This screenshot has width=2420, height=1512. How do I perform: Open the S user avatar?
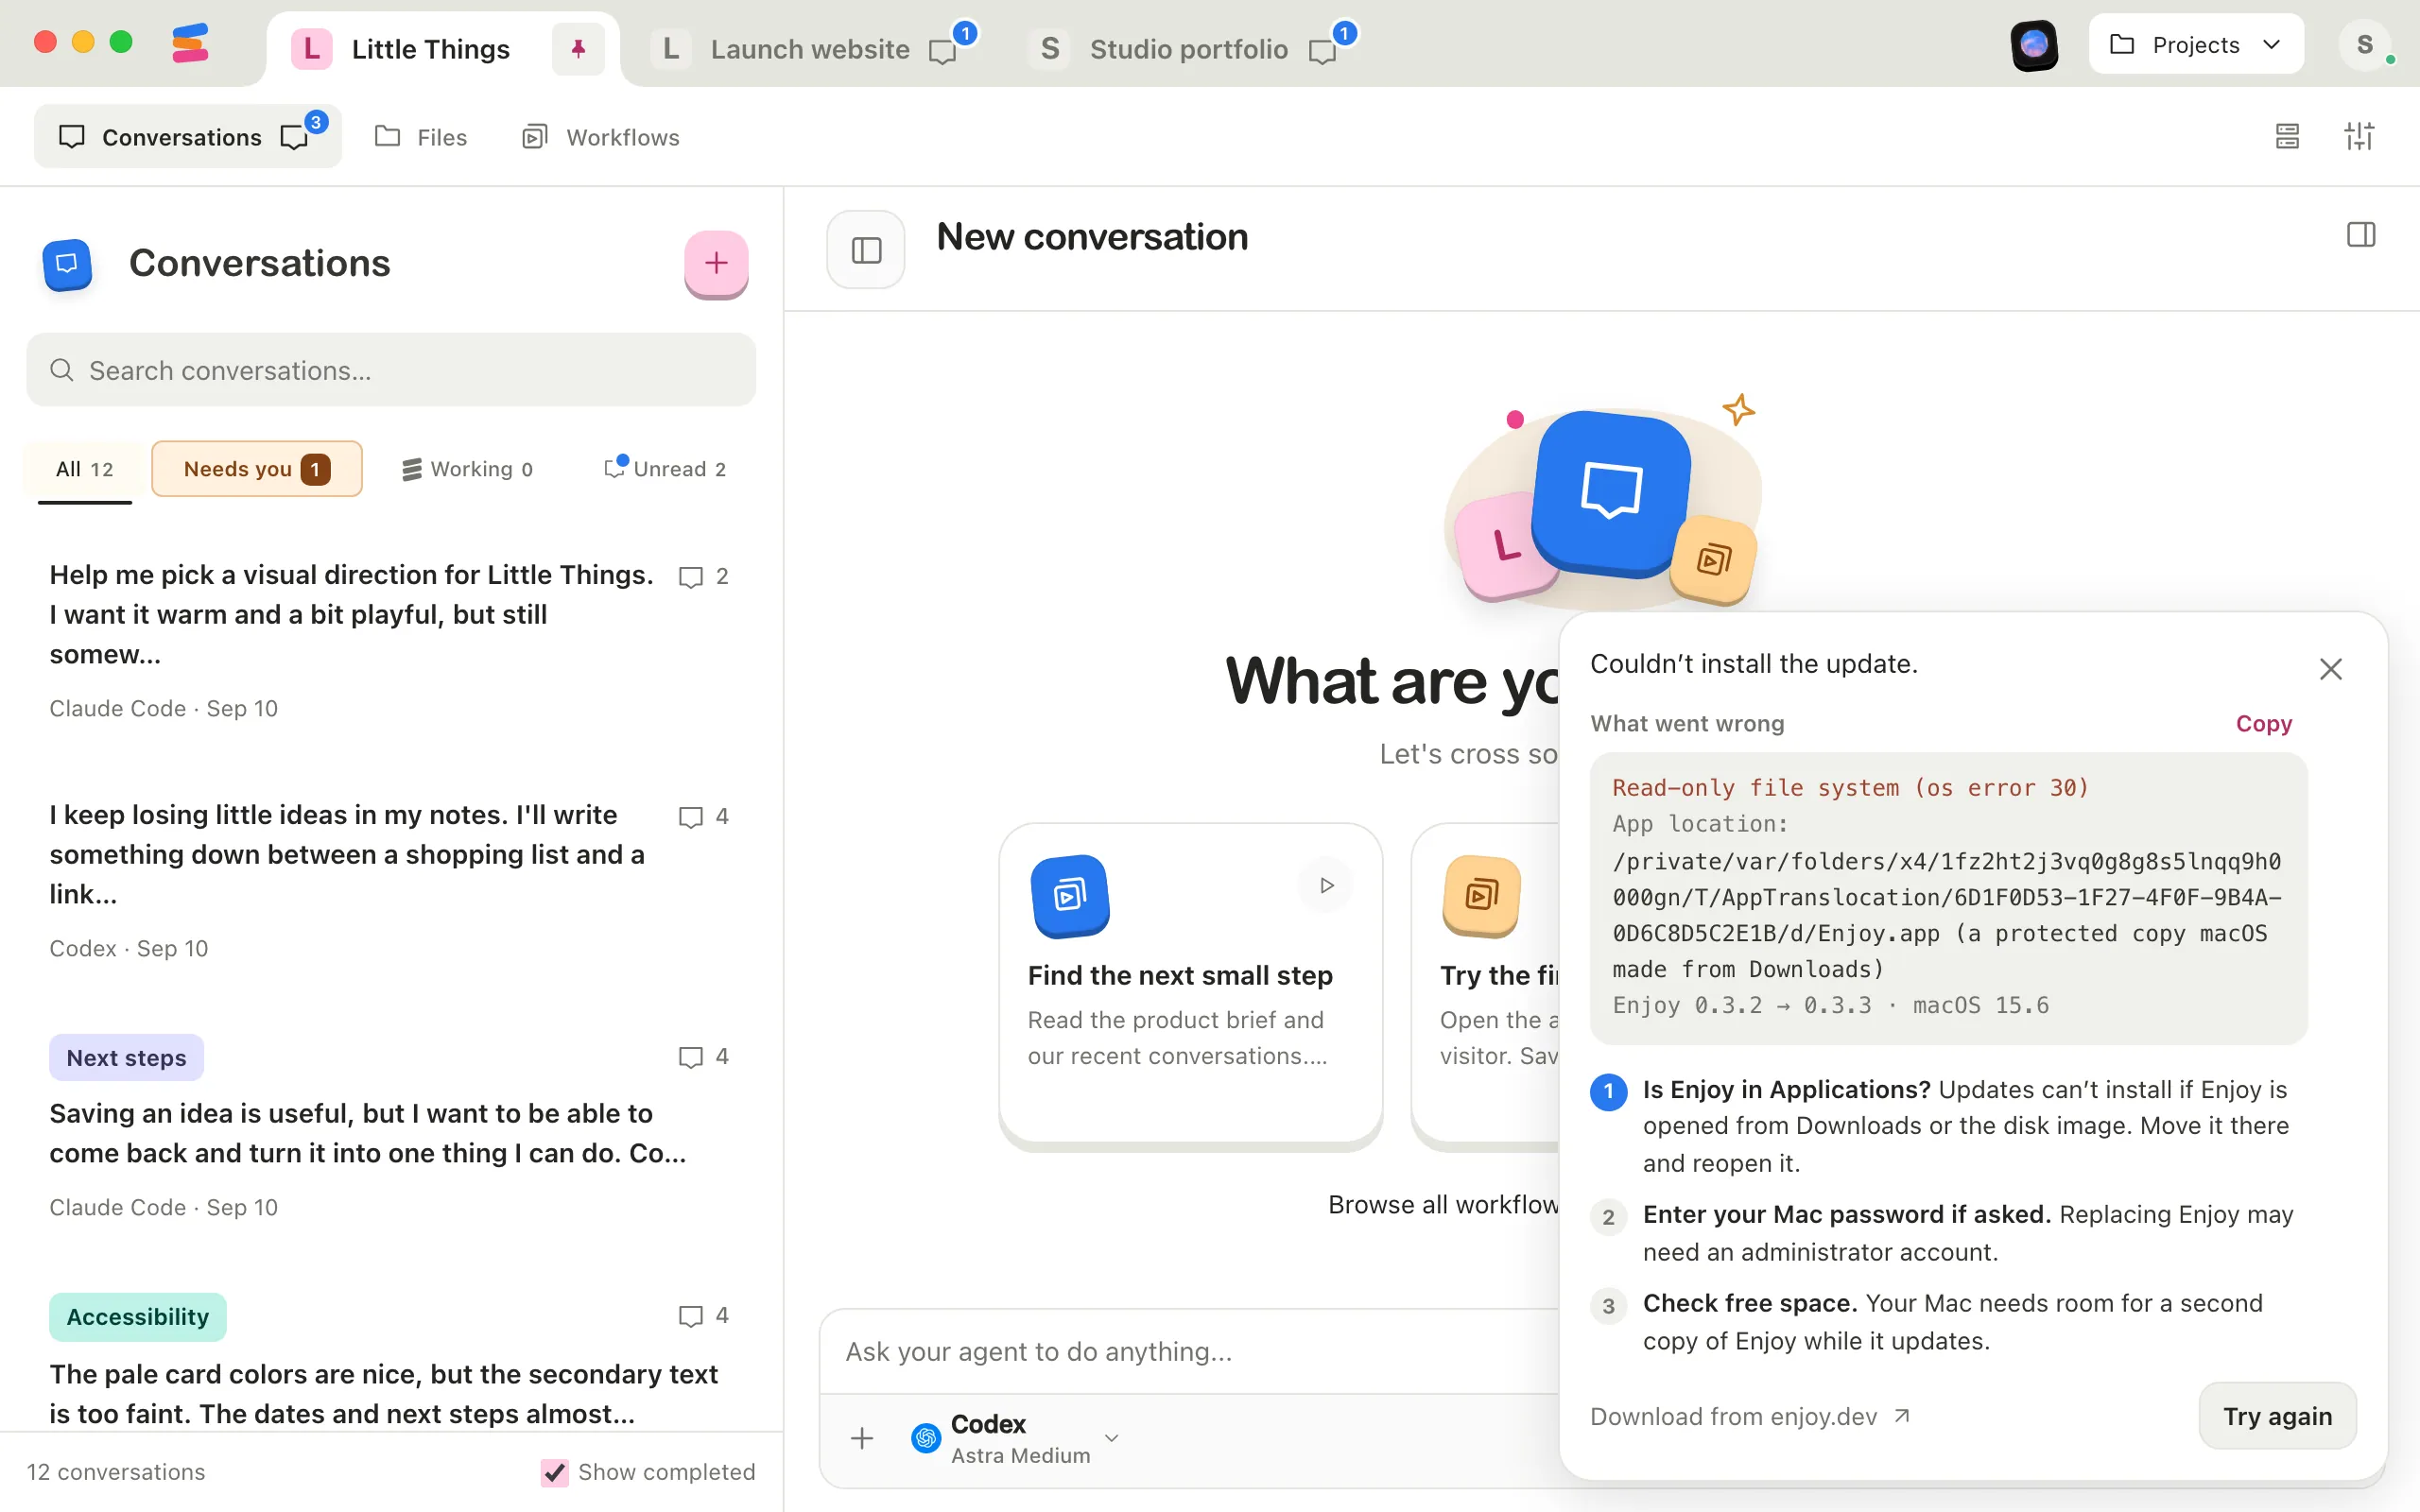point(2364,45)
